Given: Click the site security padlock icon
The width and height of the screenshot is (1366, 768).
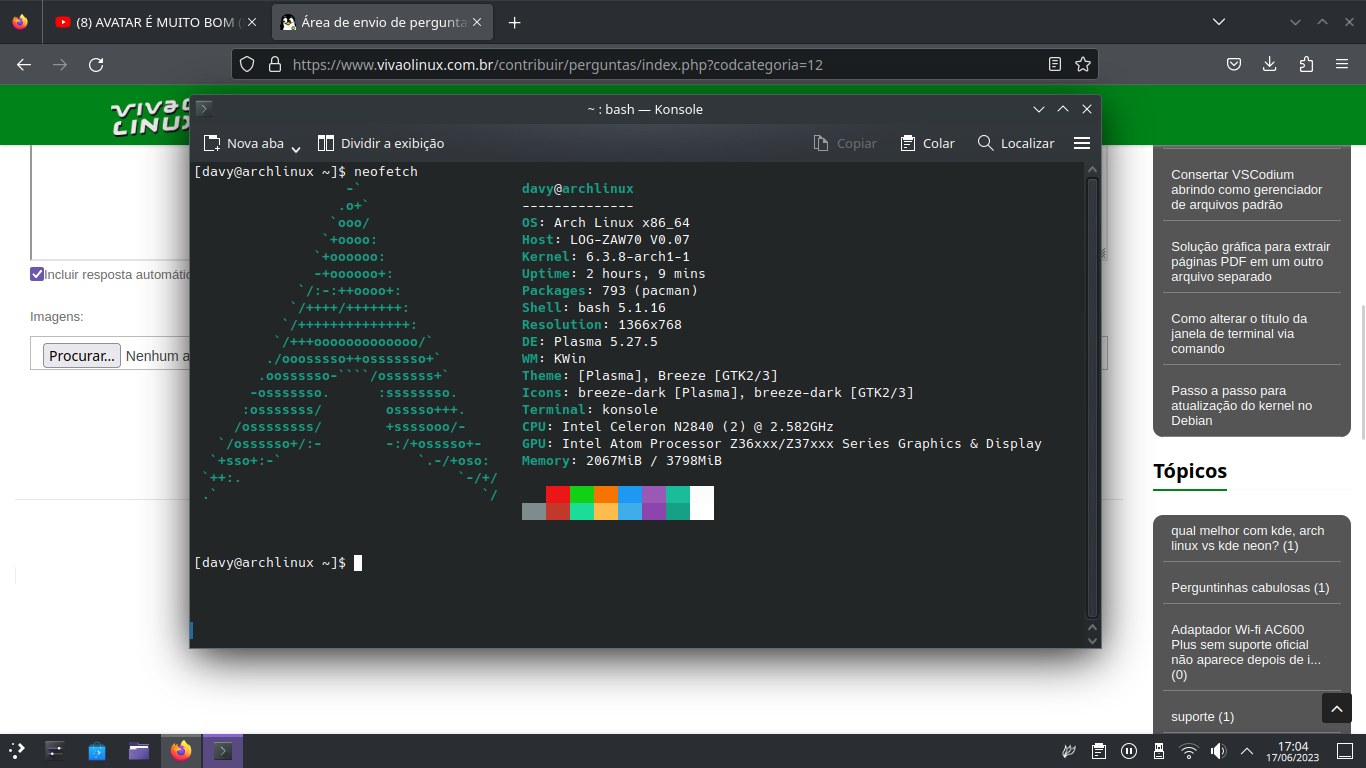Looking at the screenshot, I should 275,64.
